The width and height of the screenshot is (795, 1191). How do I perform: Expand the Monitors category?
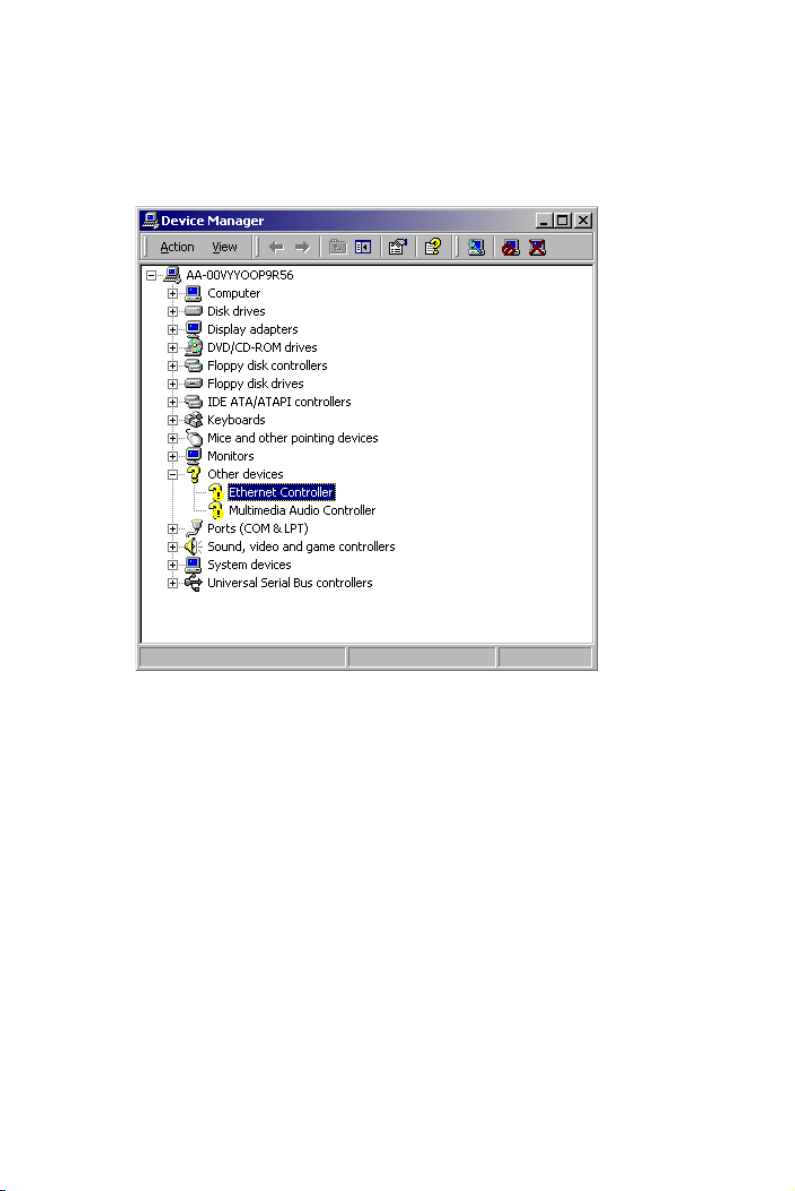[x=172, y=456]
